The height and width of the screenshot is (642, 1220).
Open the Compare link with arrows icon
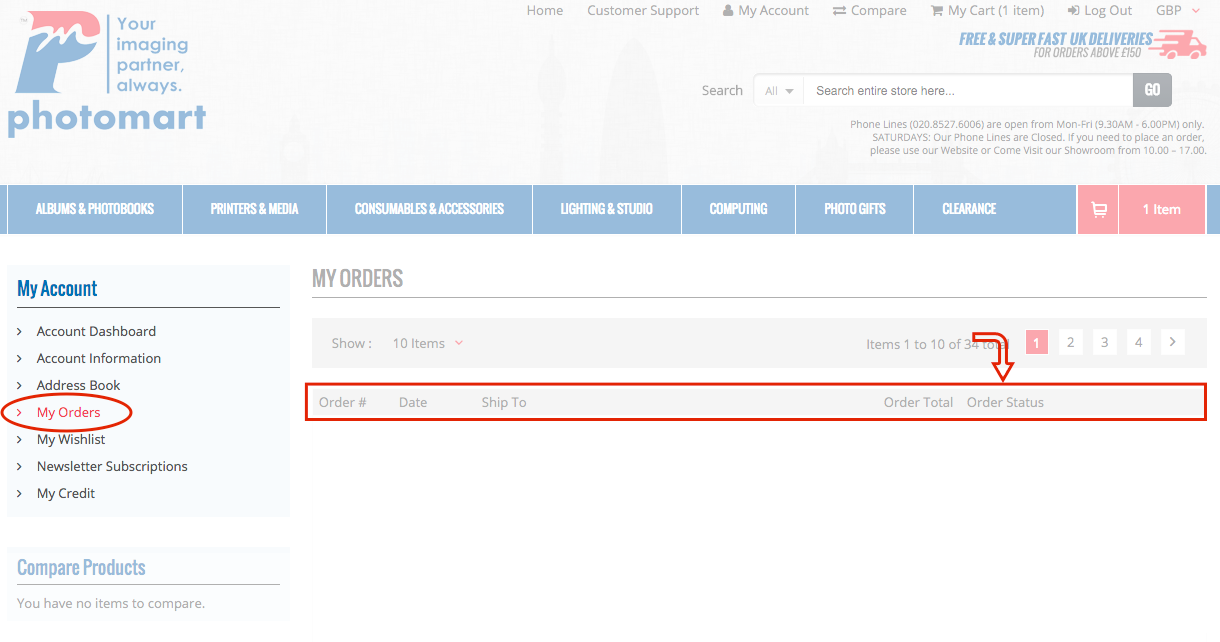tap(869, 11)
